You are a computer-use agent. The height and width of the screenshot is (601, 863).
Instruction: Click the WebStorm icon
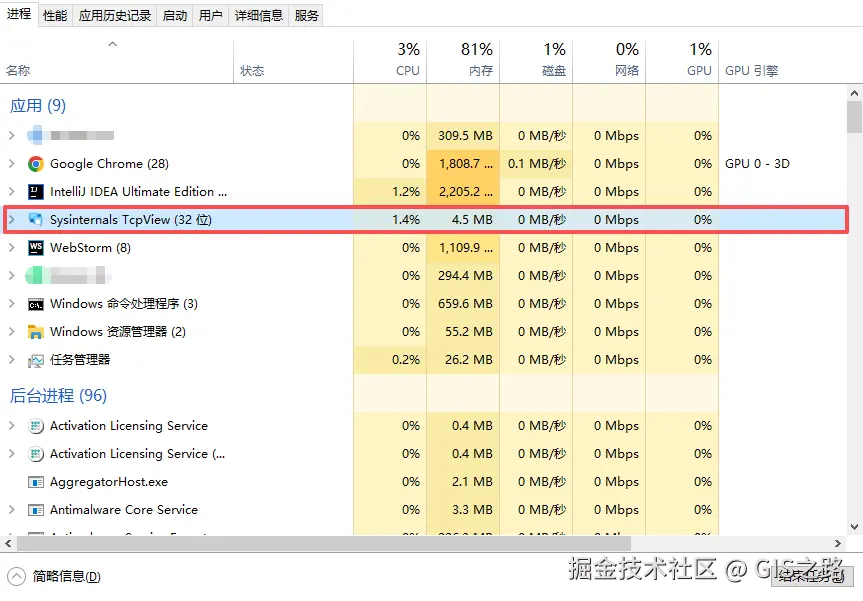36,248
